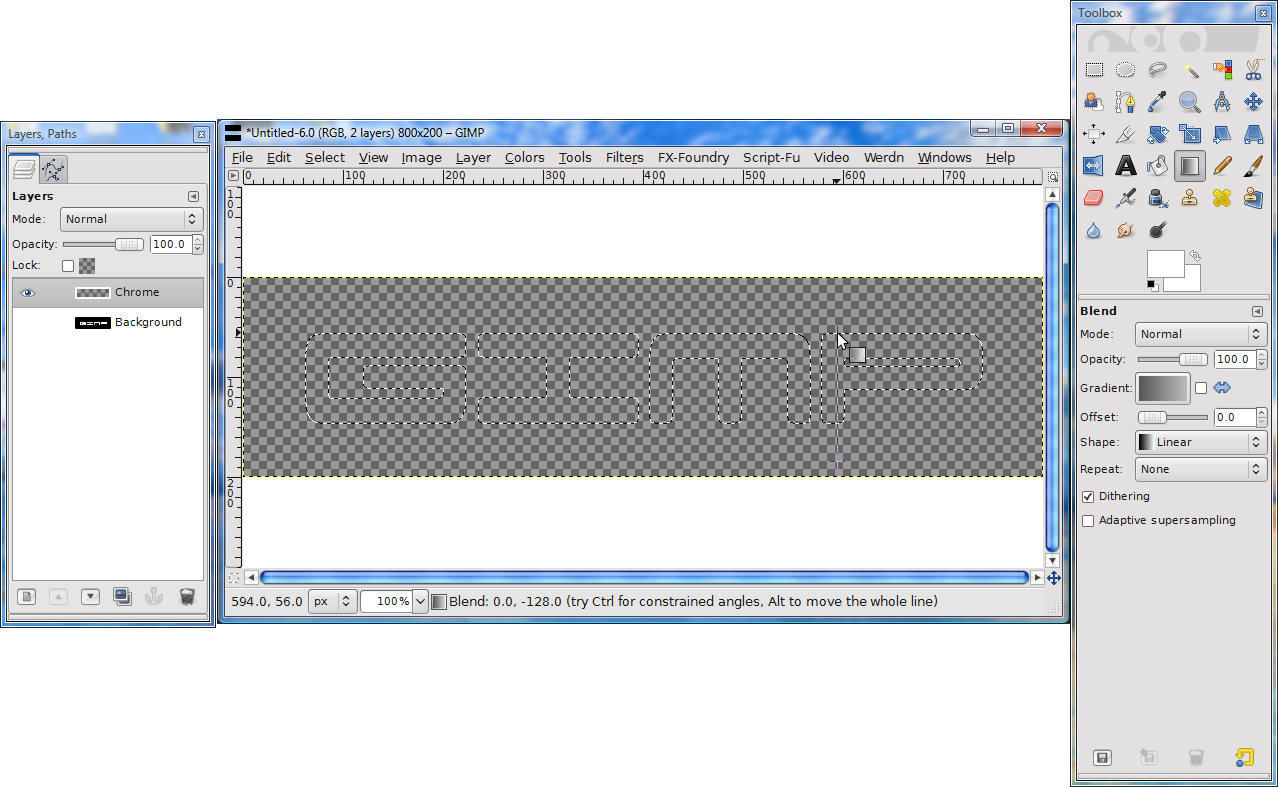Enable Adaptive supersampling checkbox
1278x787 pixels.
point(1088,521)
